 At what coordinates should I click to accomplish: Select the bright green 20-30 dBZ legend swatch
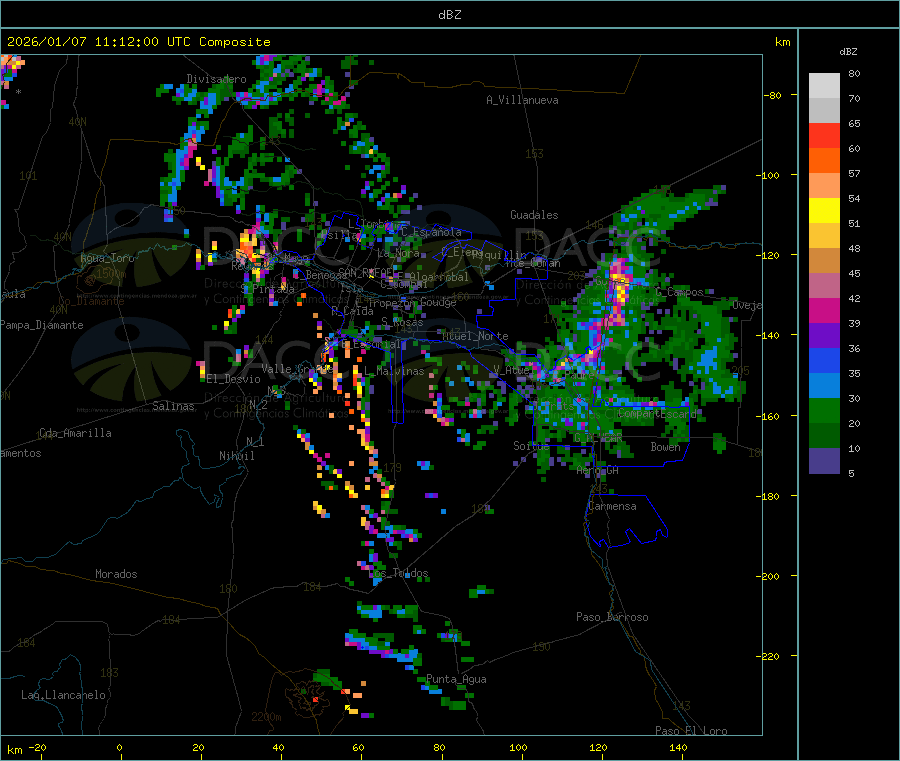tap(824, 410)
